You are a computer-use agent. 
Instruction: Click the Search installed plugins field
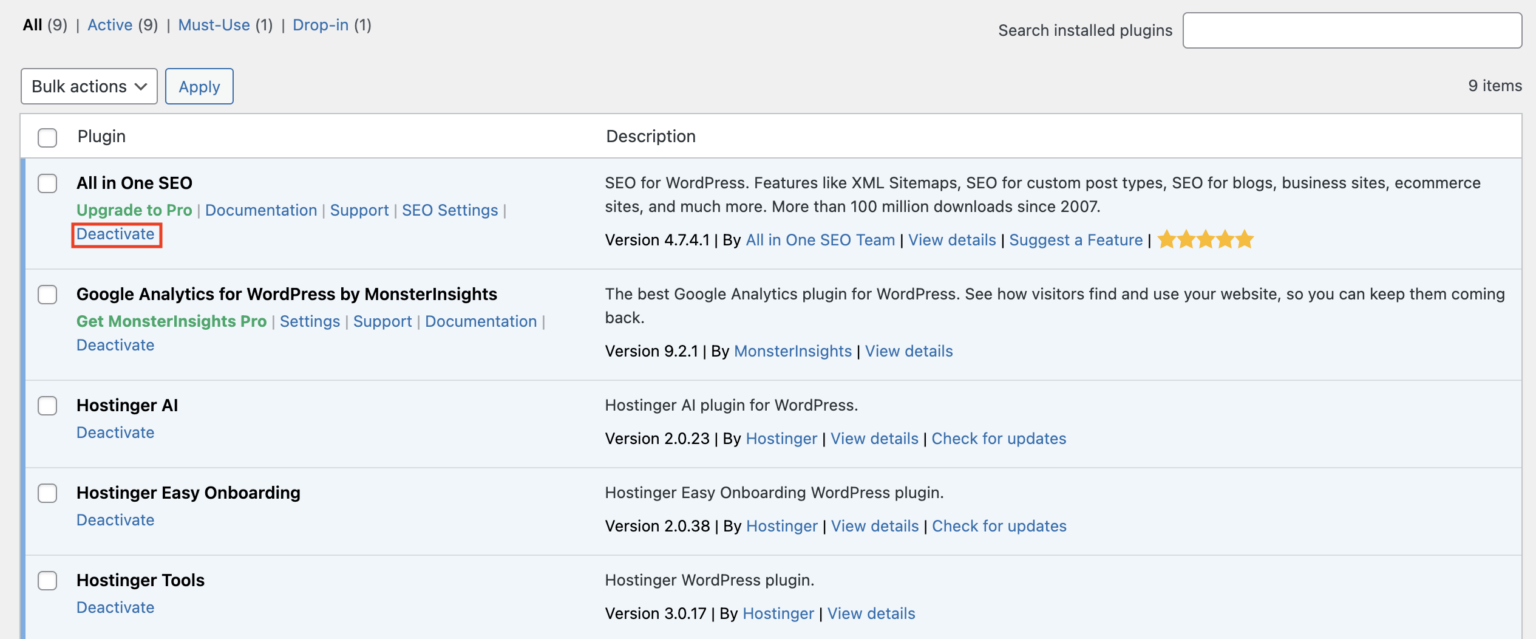tap(1351, 30)
